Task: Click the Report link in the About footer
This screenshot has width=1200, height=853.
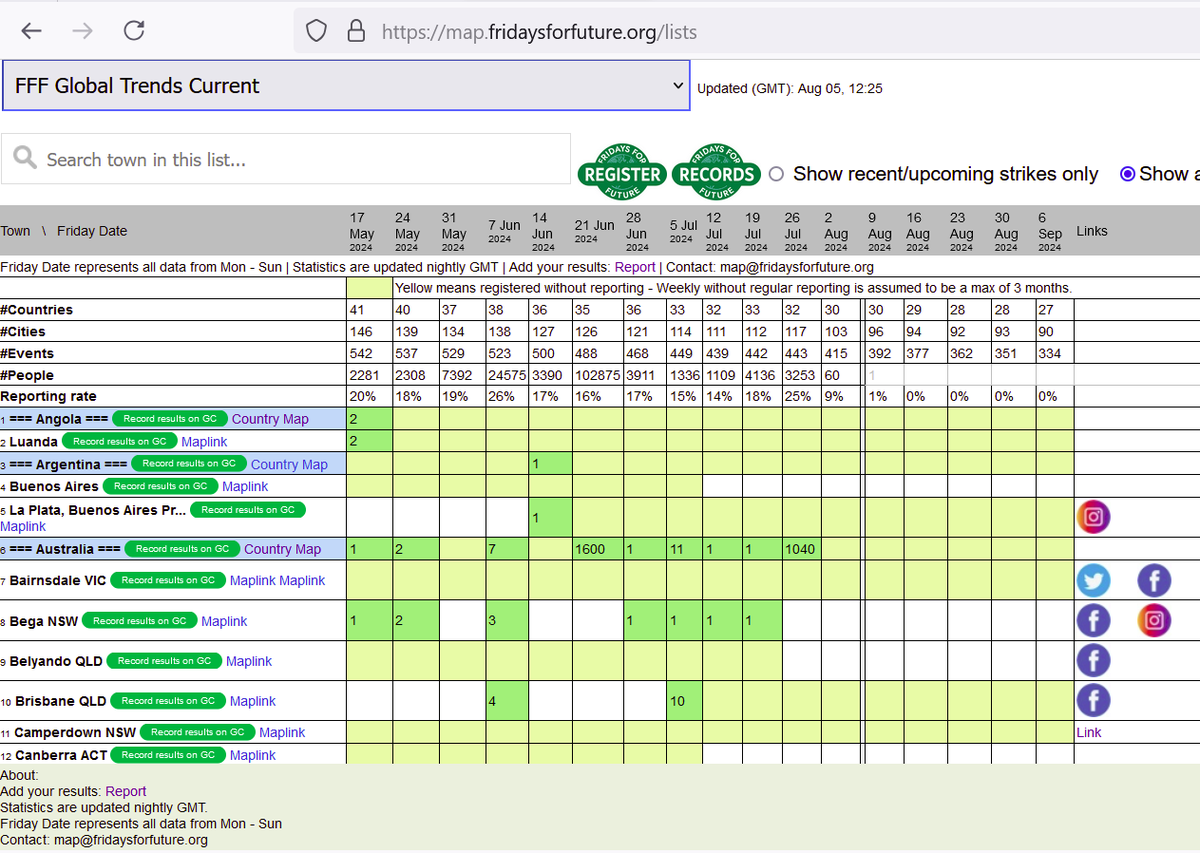Action: click(126, 791)
